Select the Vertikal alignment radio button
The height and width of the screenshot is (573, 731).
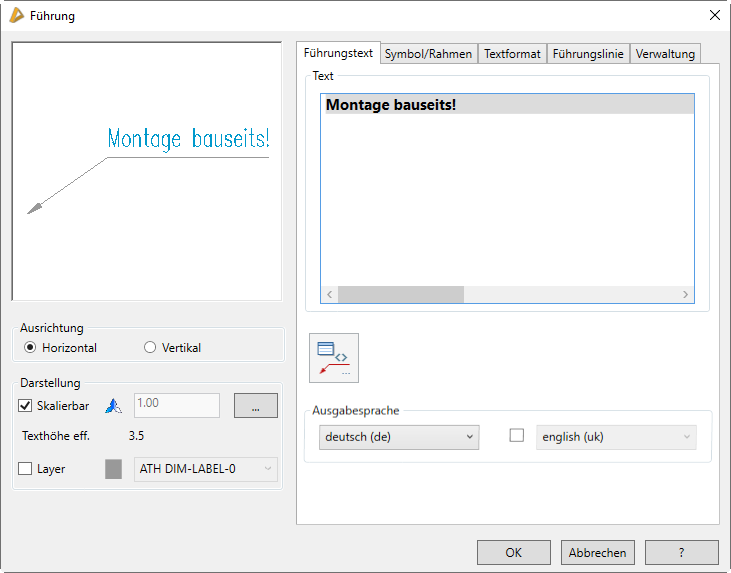150,348
